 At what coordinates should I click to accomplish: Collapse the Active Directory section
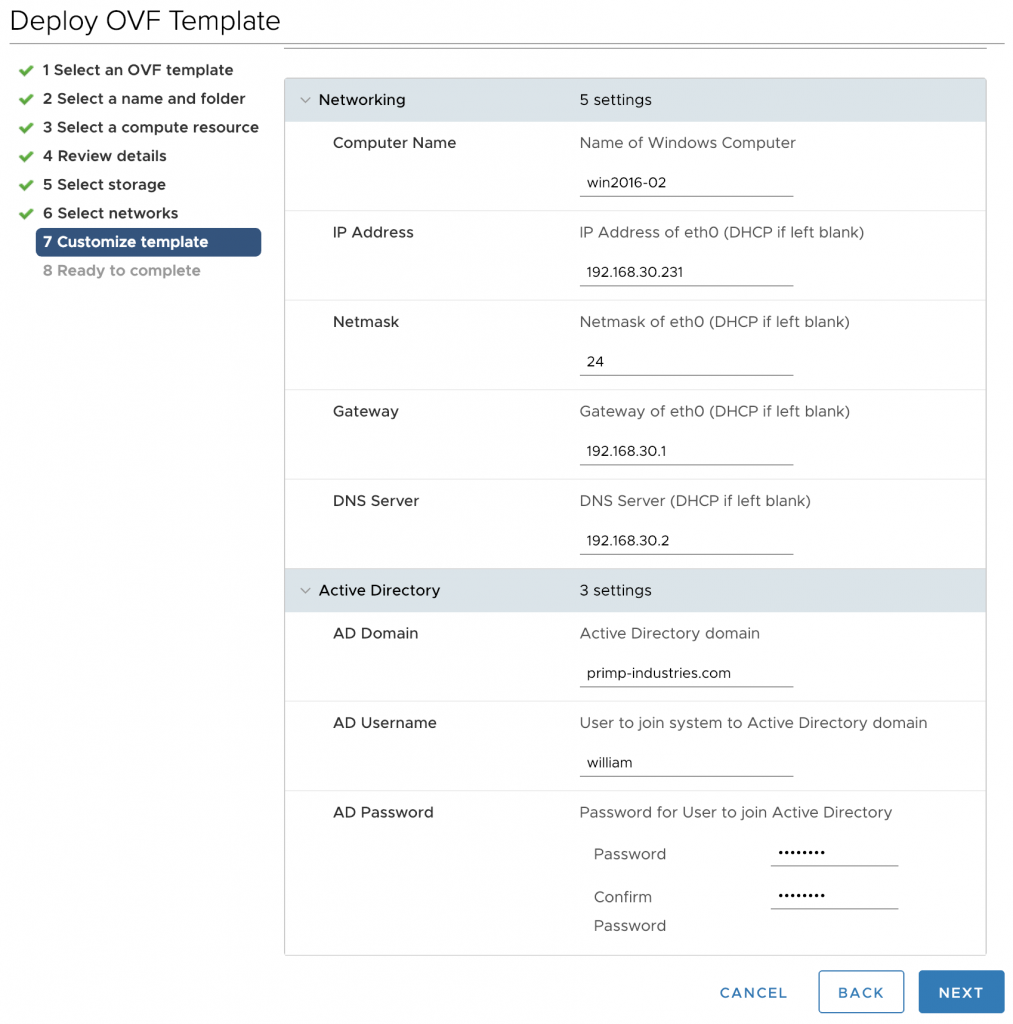pyautogui.click(x=305, y=590)
